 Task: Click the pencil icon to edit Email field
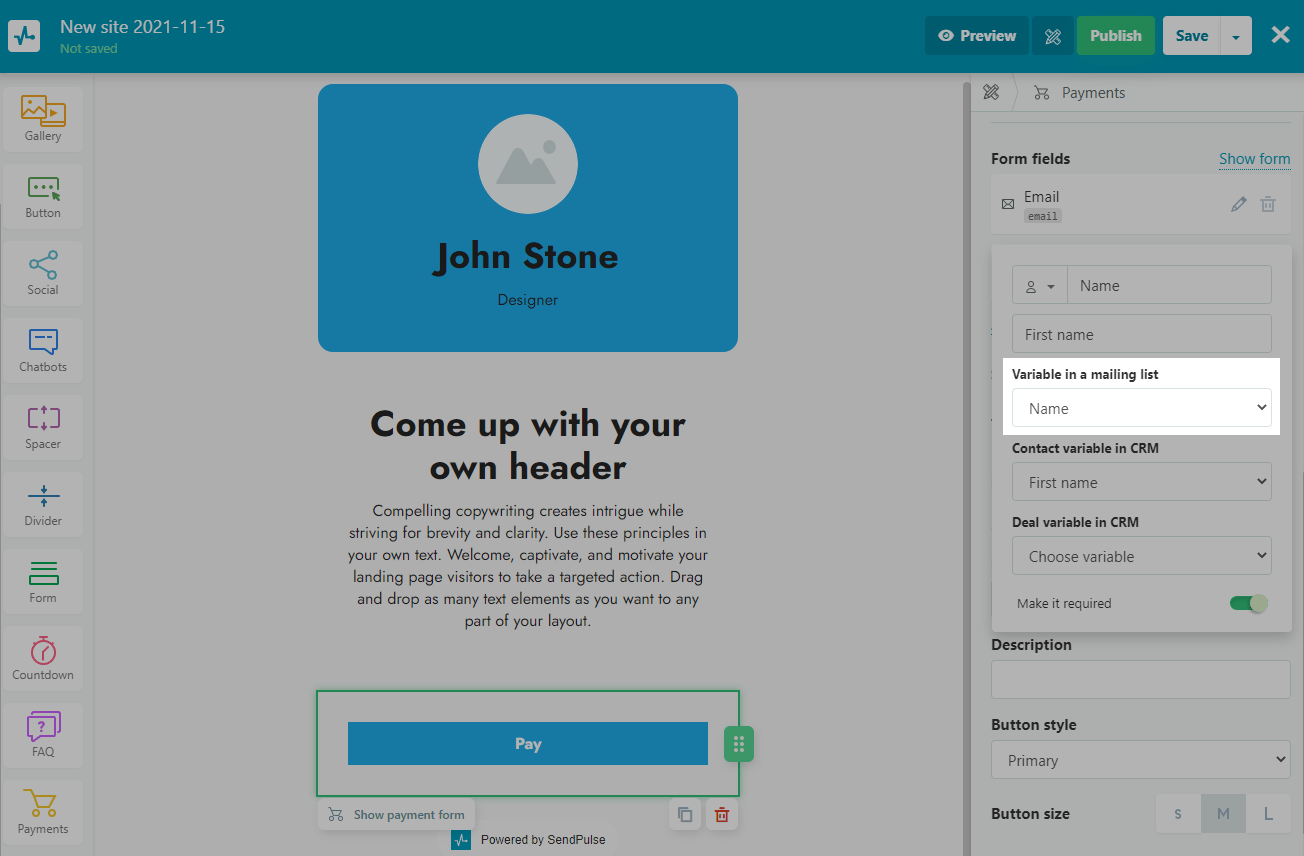point(1239,204)
